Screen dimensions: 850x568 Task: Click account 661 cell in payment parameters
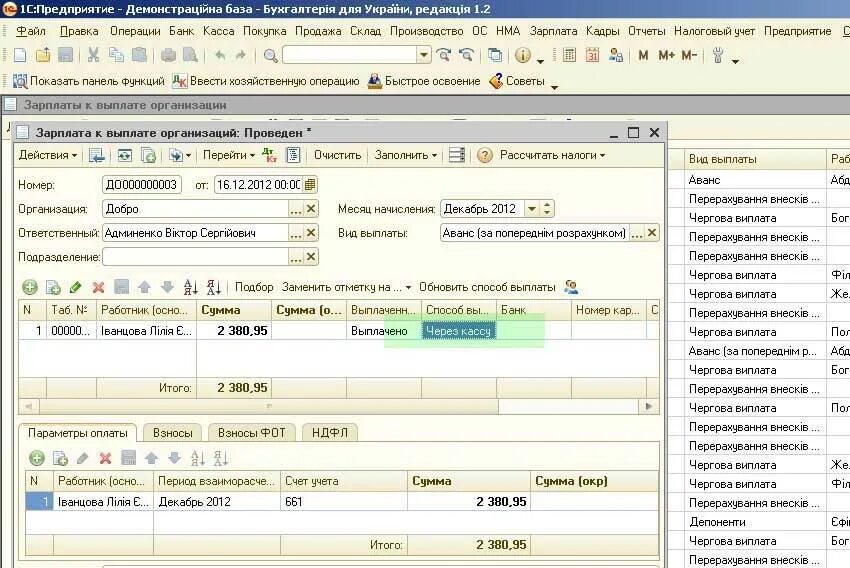(x=344, y=502)
